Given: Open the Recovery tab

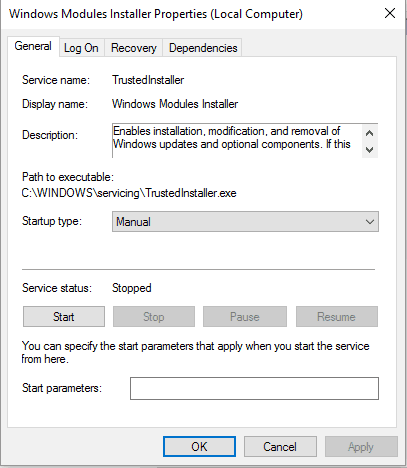Looking at the screenshot, I should coord(134,48).
